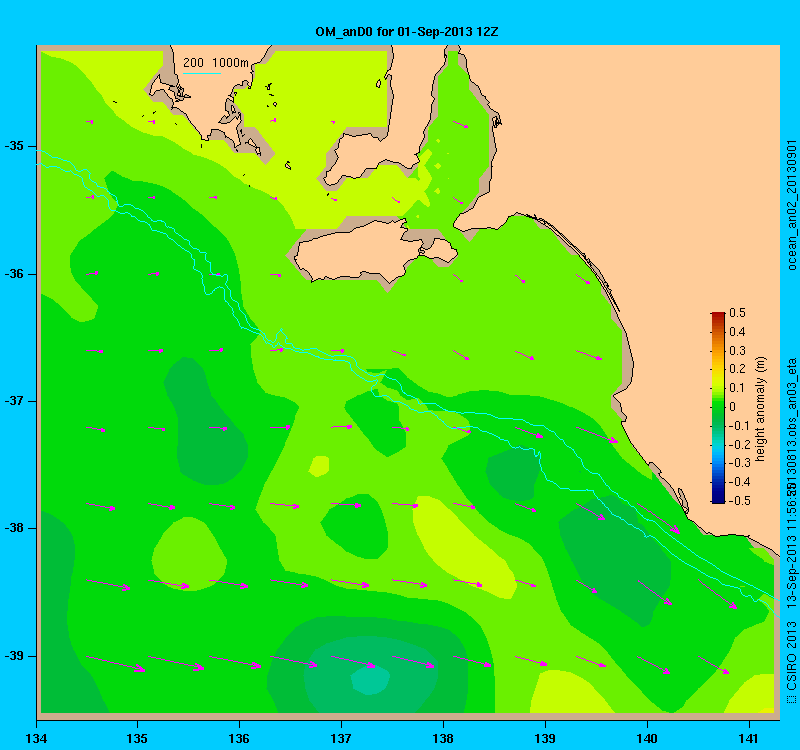Pick the 0.4 colorbar tick value

click(x=737, y=332)
